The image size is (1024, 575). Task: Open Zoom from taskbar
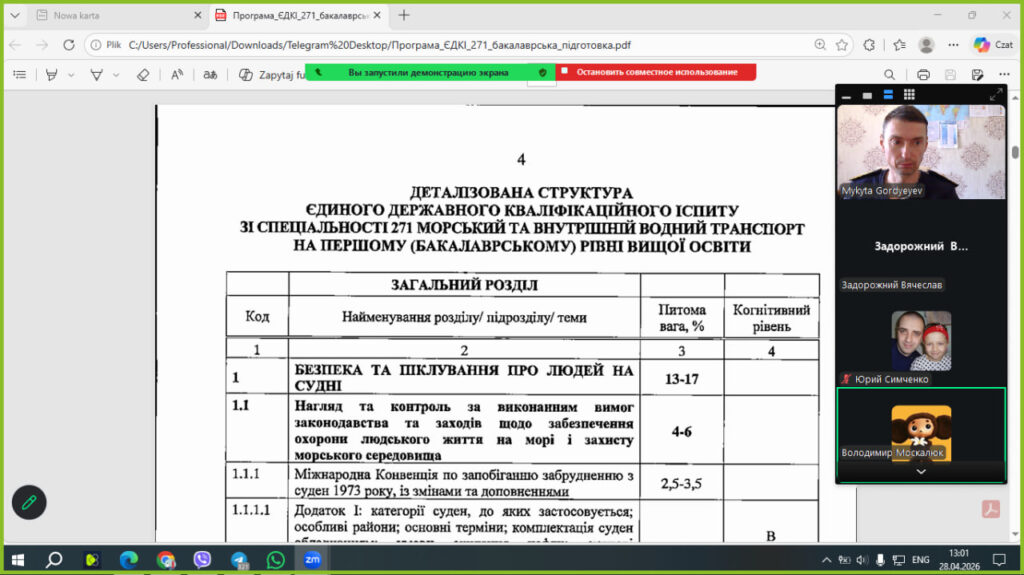pos(312,560)
